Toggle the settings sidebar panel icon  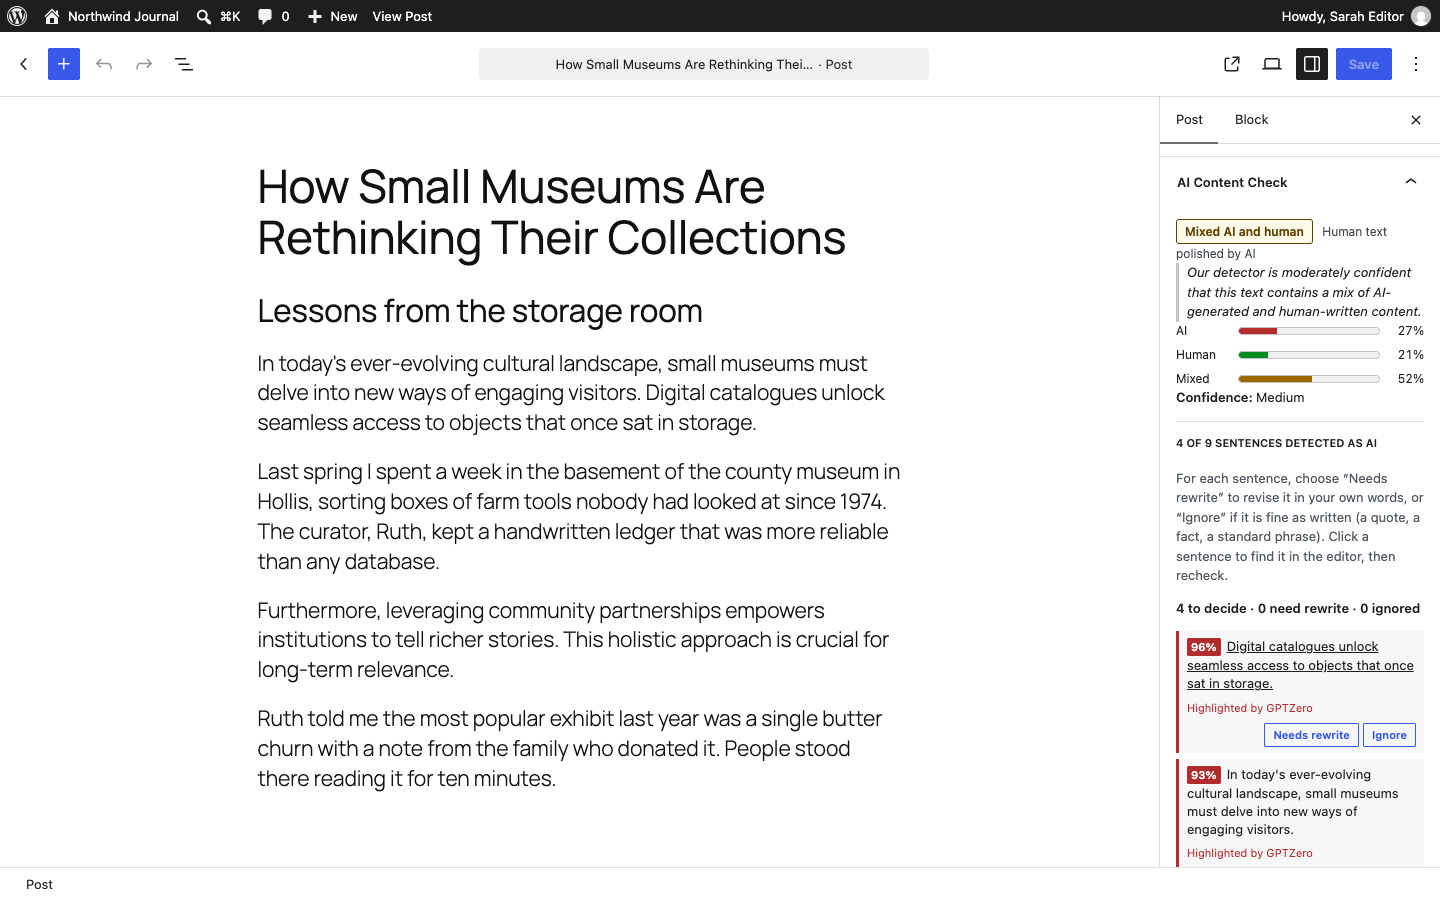[x=1312, y=64]
